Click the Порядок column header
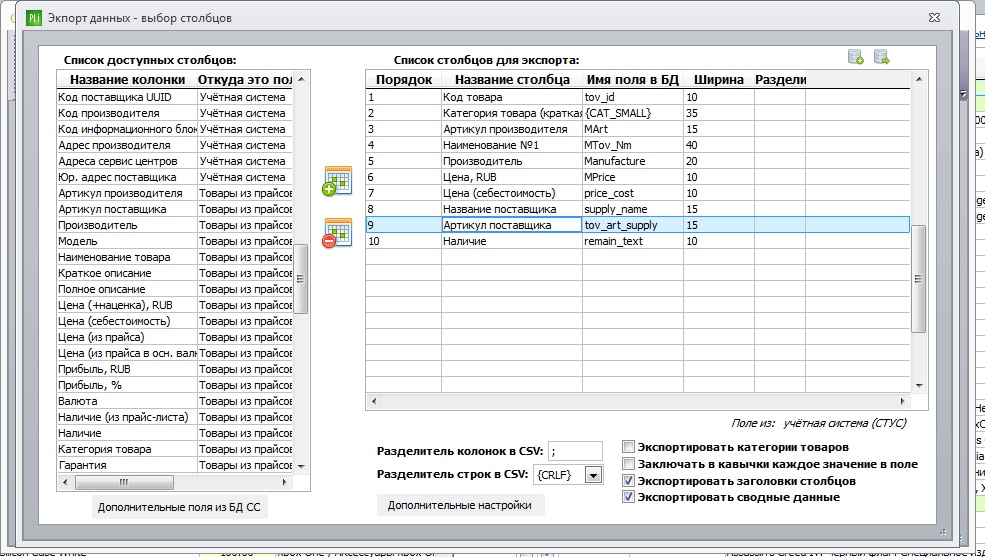The image size is (985, 557). [x=404, y=80]
